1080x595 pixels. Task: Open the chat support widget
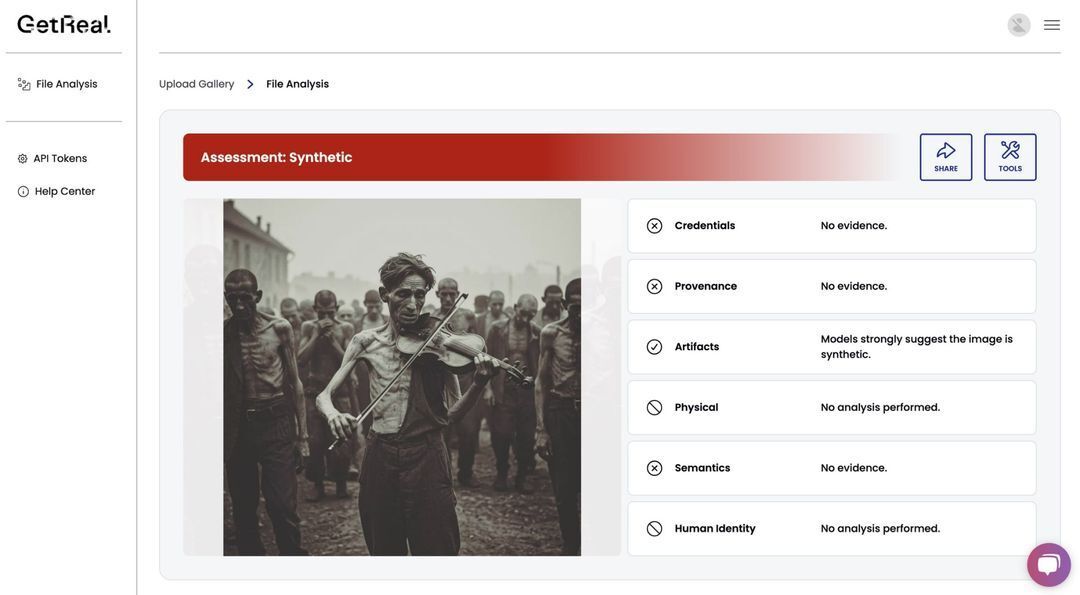(1048, 565)
